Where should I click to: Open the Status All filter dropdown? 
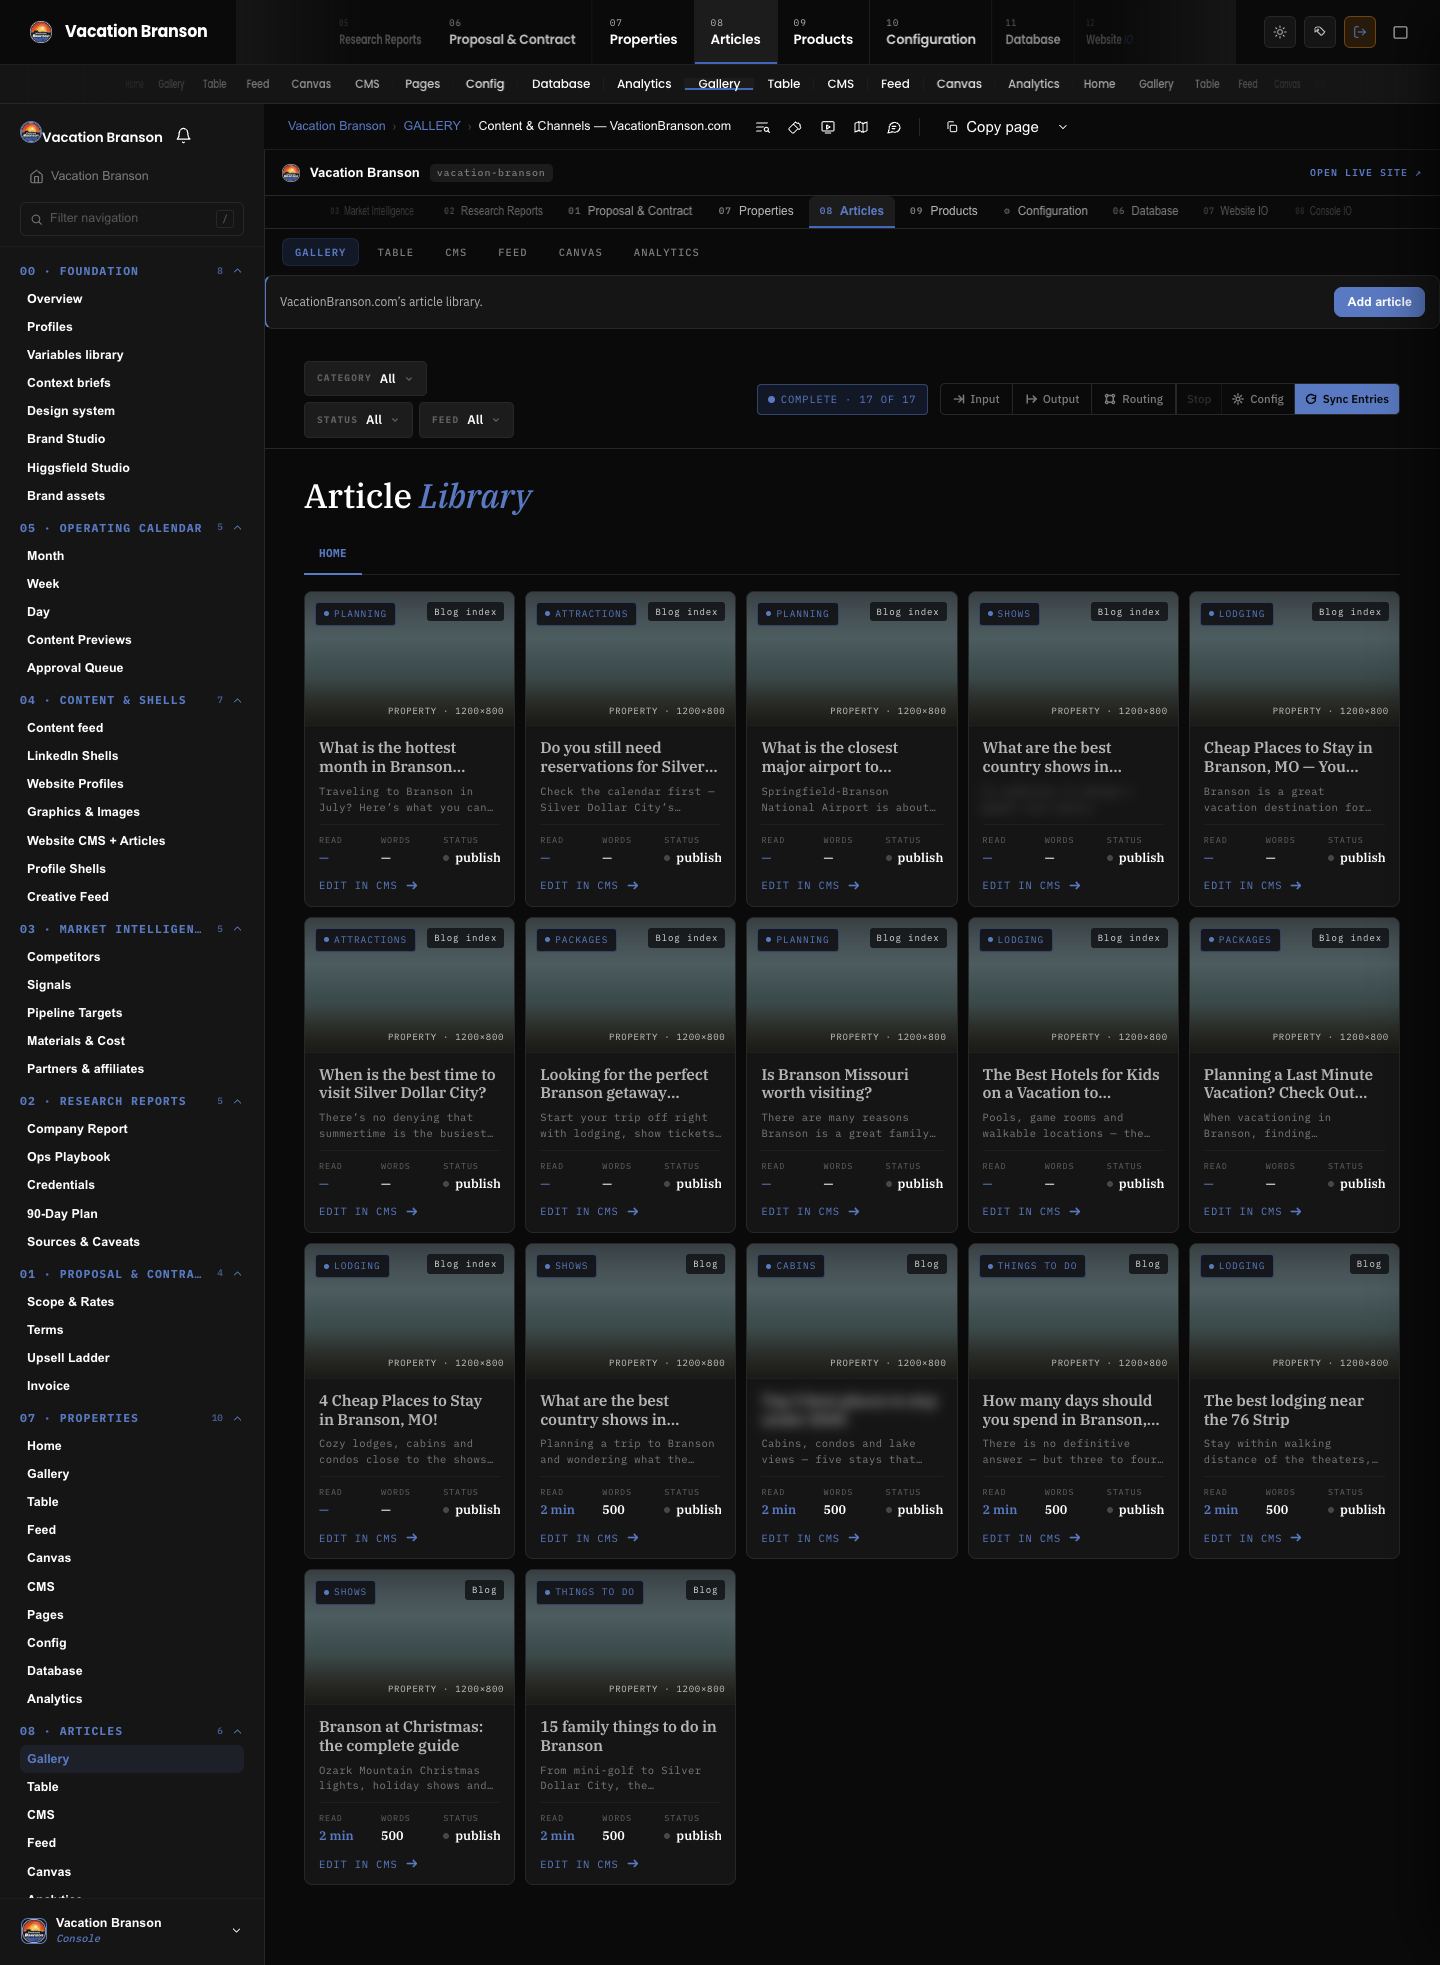(x=358, y=420)
